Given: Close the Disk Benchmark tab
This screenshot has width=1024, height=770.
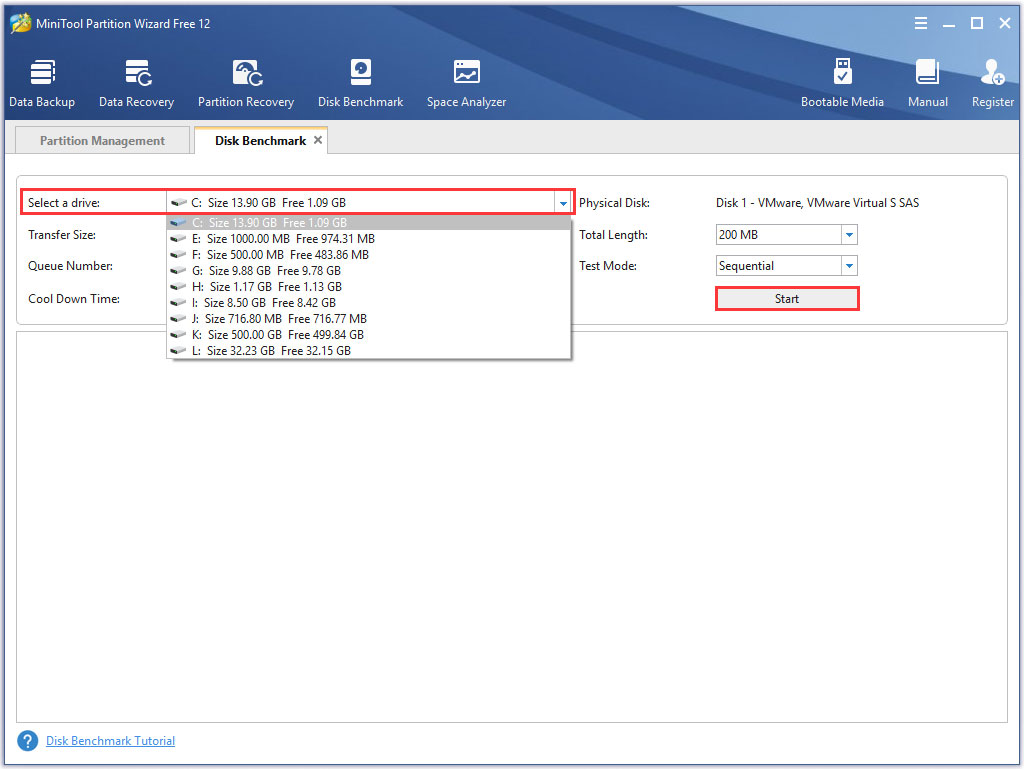Looking at the screenshot, I should [x=319, y=140].
